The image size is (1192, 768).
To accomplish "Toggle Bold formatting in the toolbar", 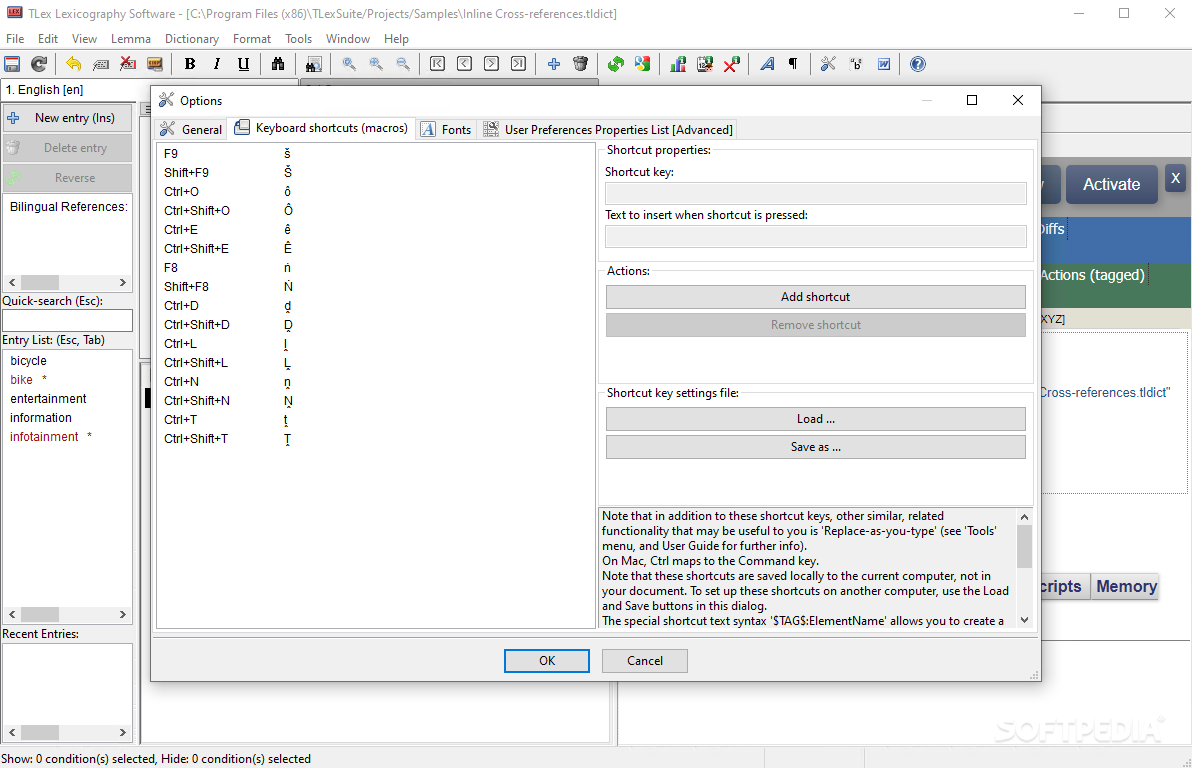I will pos(190,64).
